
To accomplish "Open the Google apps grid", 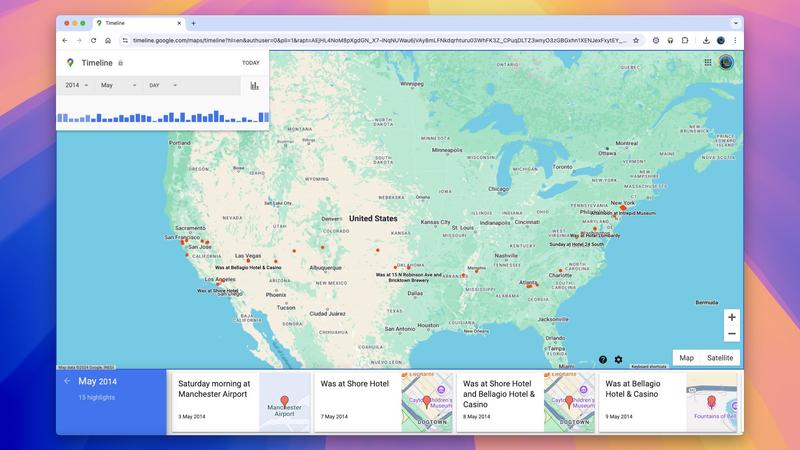I will coord(708,62).
